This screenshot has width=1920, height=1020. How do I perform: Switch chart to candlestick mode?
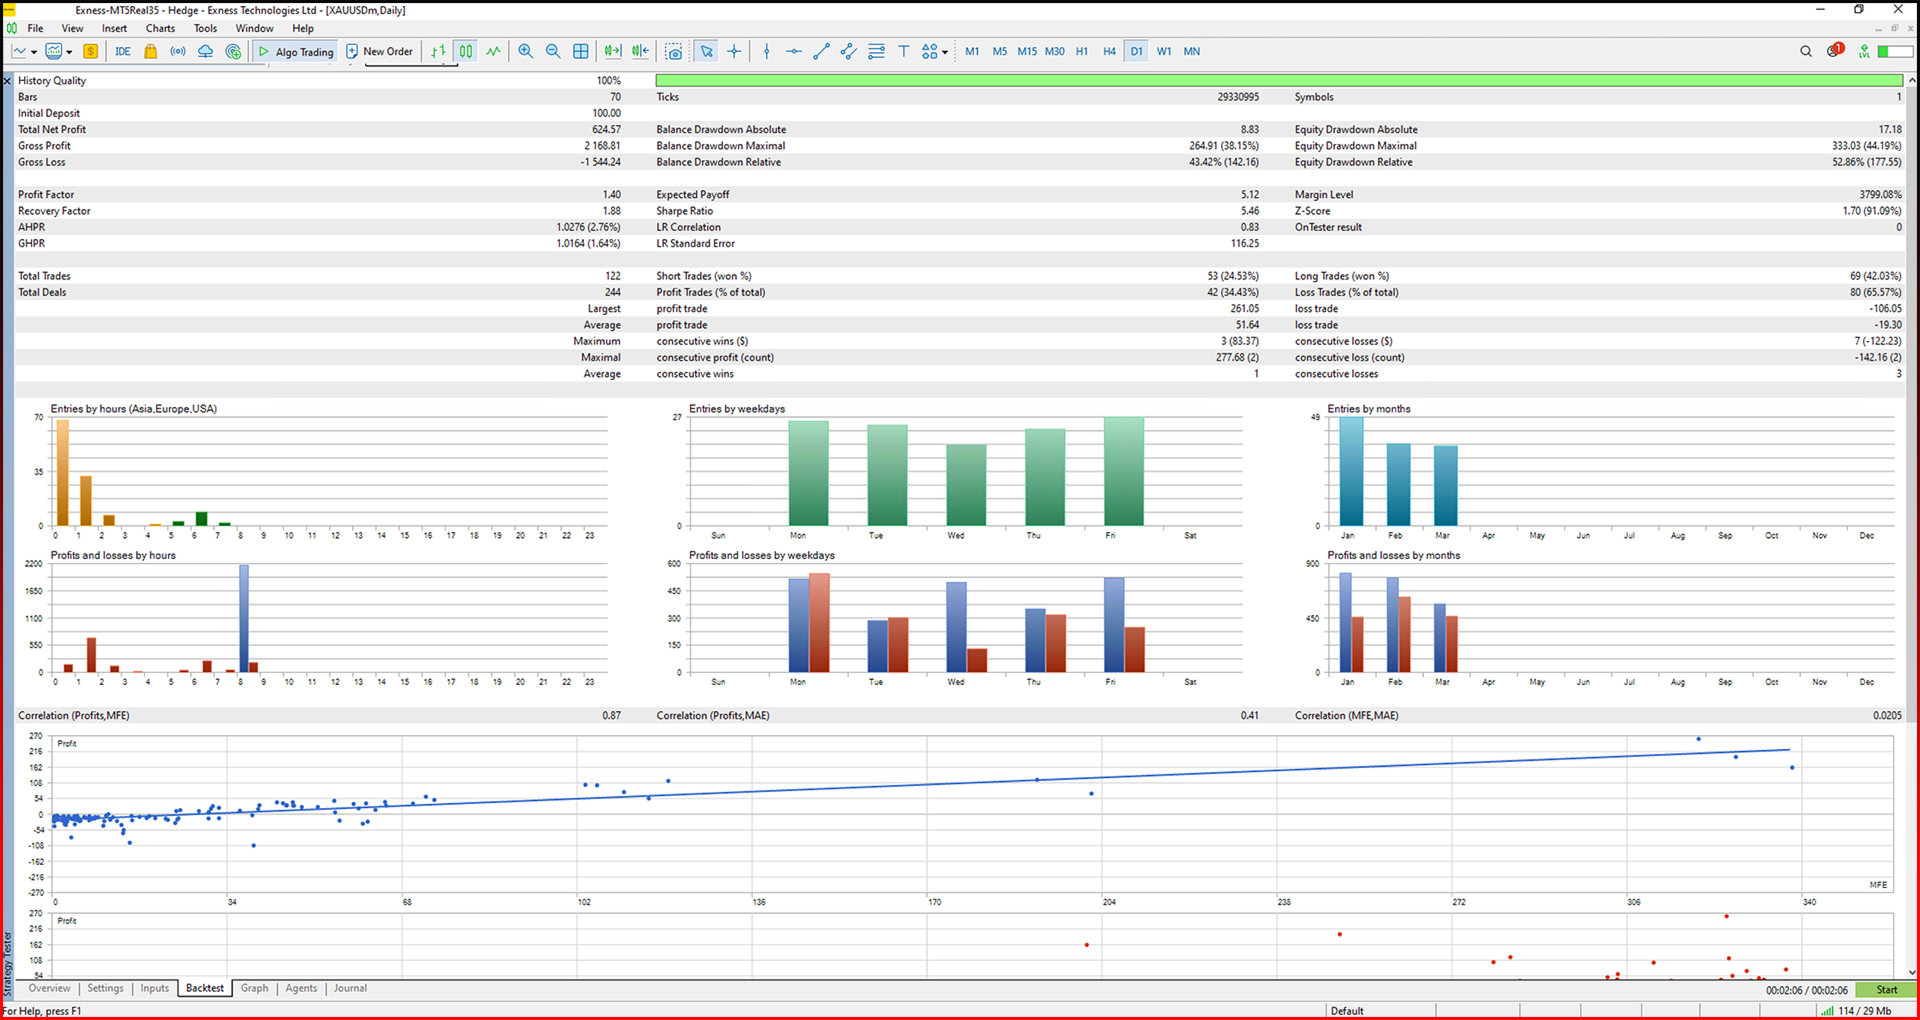tap(466, 52)
